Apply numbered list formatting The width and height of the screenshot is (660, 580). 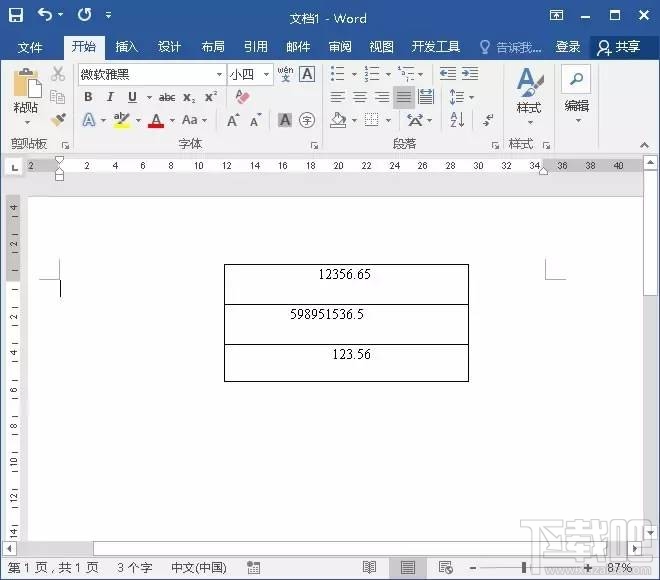coord(372,74)
